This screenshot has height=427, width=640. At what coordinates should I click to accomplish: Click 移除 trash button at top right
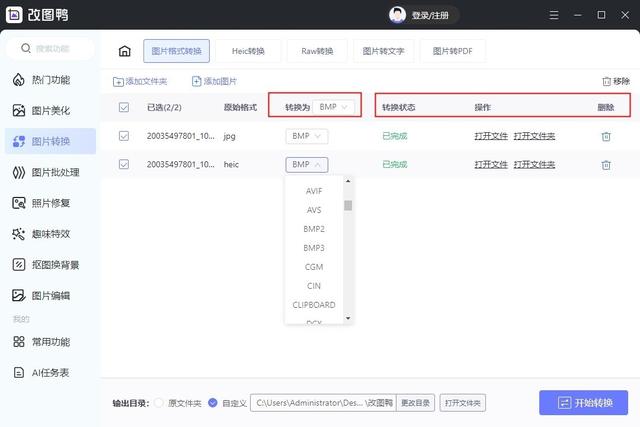(616, 81)
